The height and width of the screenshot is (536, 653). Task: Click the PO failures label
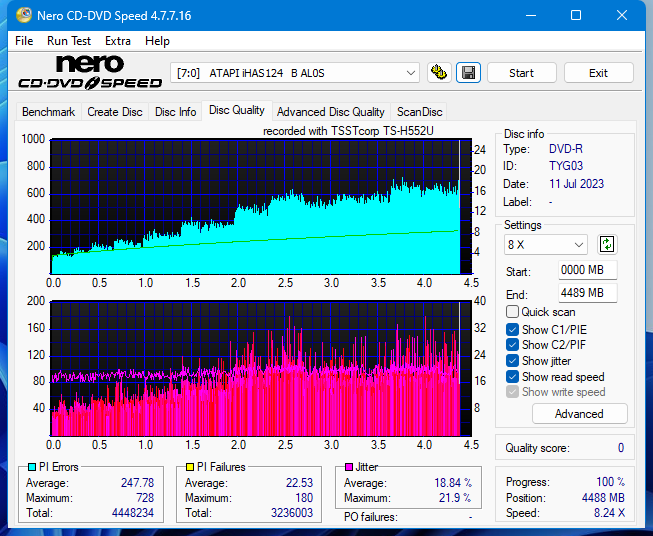[x=371, y=517]
